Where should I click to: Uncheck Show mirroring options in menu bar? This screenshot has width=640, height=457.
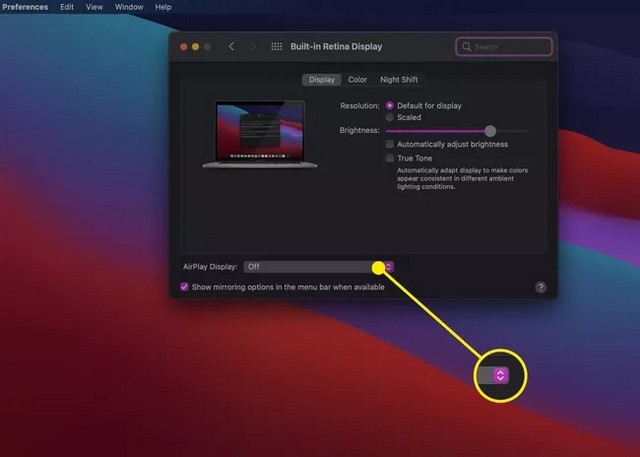[x=184, y=287]
